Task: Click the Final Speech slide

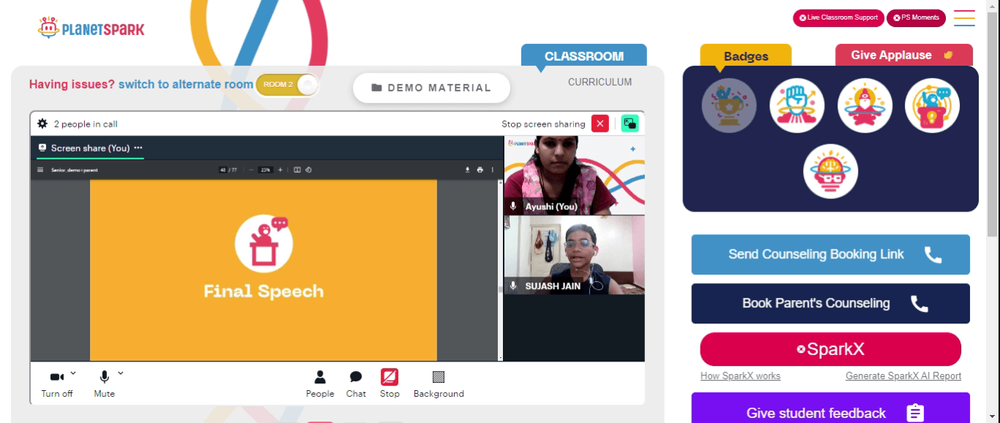Action: coord(263,271)
